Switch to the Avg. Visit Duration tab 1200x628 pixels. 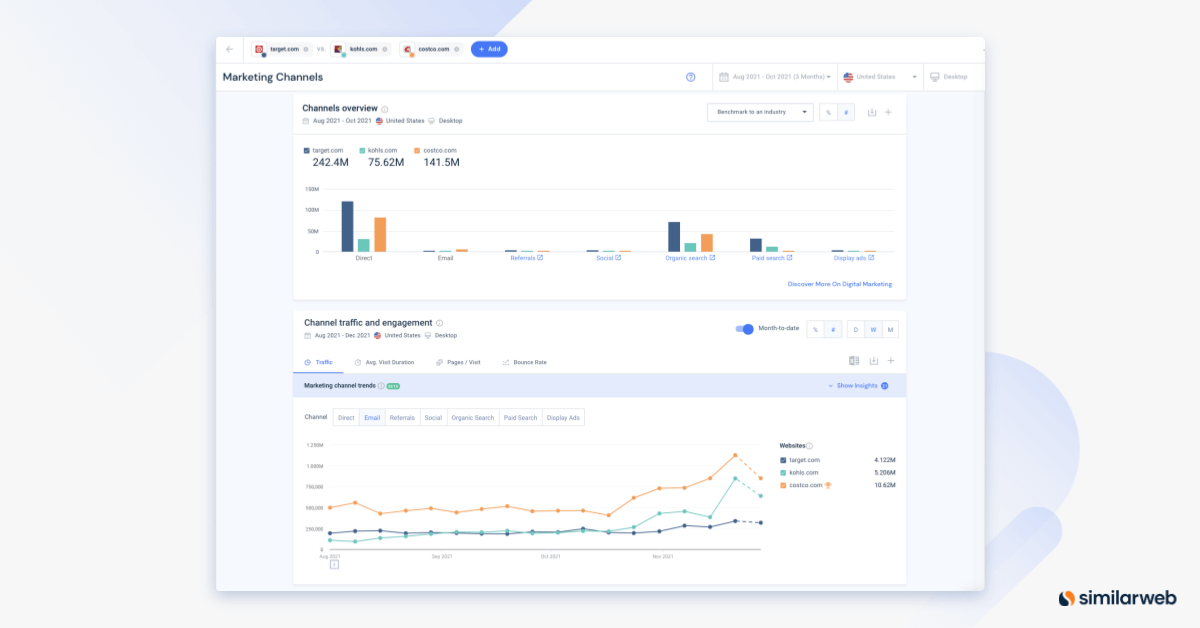pos(384,362)
